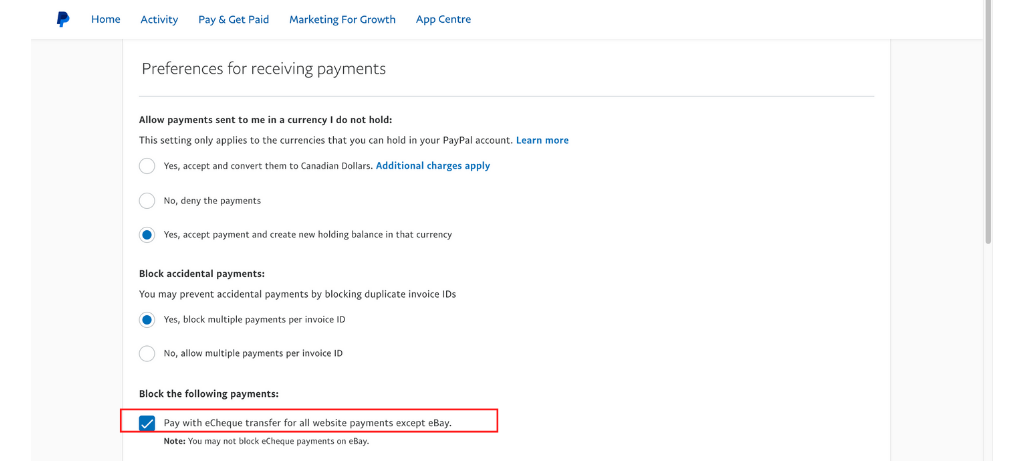Click the 'Pay with eCheque transfer' label text

[308, 423]
